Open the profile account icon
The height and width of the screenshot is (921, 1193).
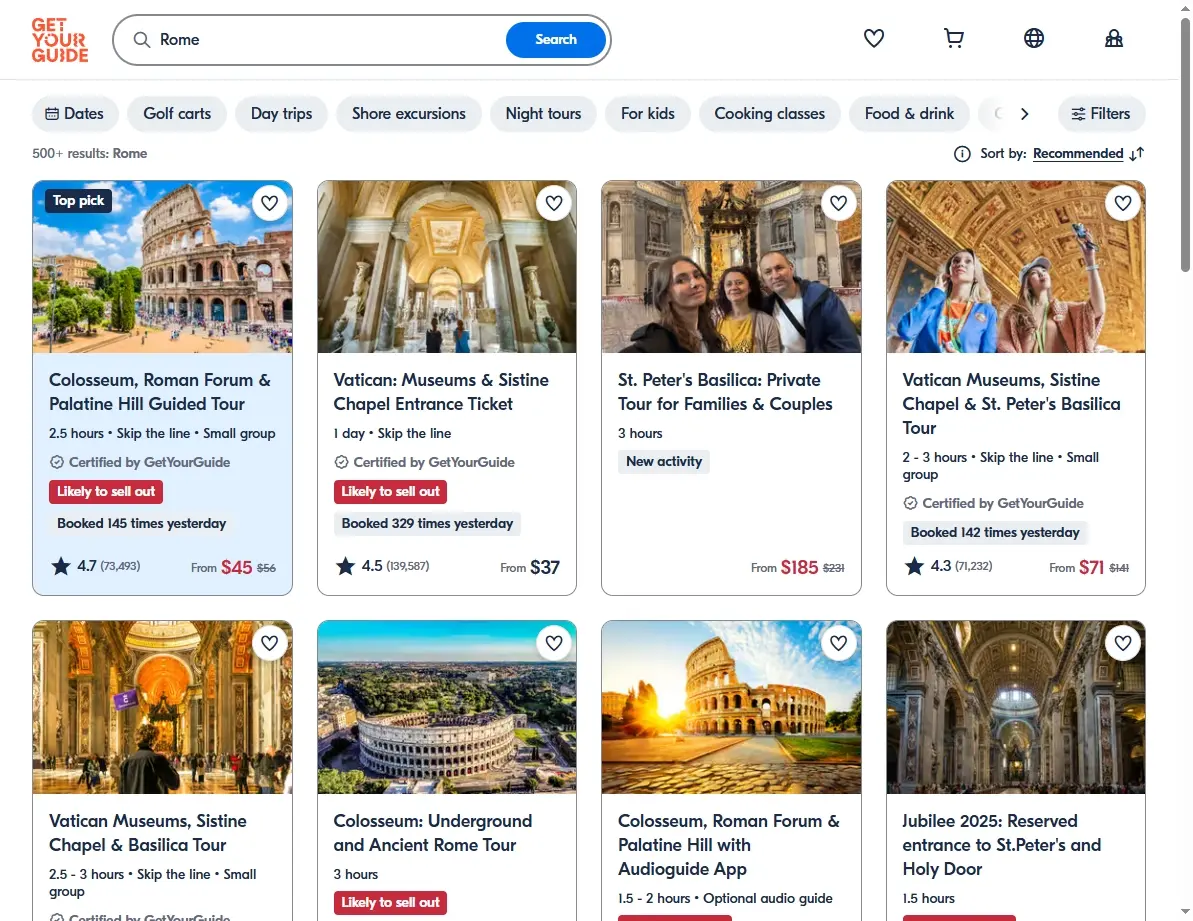pyautogui.click(x=1113, y=38)
